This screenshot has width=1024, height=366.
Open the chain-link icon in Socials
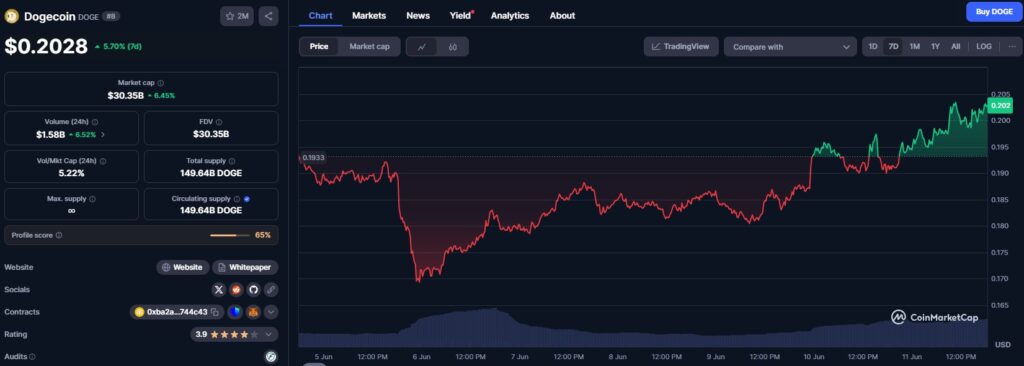[271, 290]
